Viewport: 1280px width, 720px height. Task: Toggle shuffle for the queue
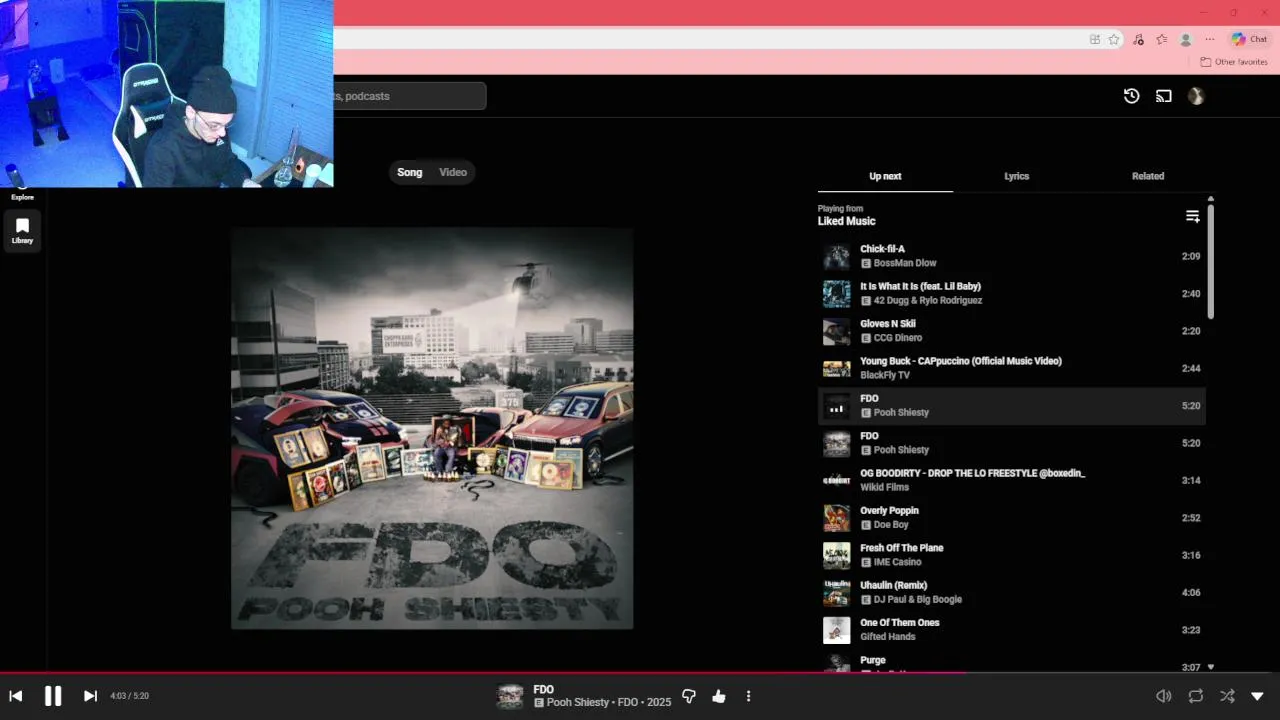point(1227,696)
